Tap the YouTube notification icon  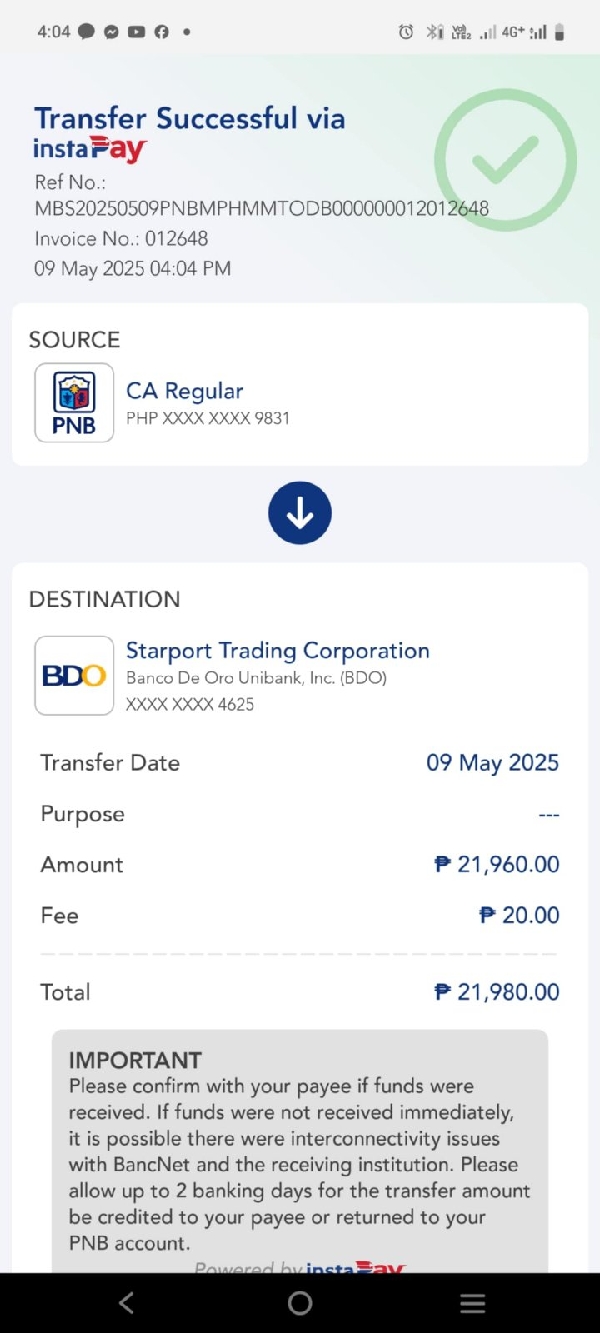coord(137,32)
